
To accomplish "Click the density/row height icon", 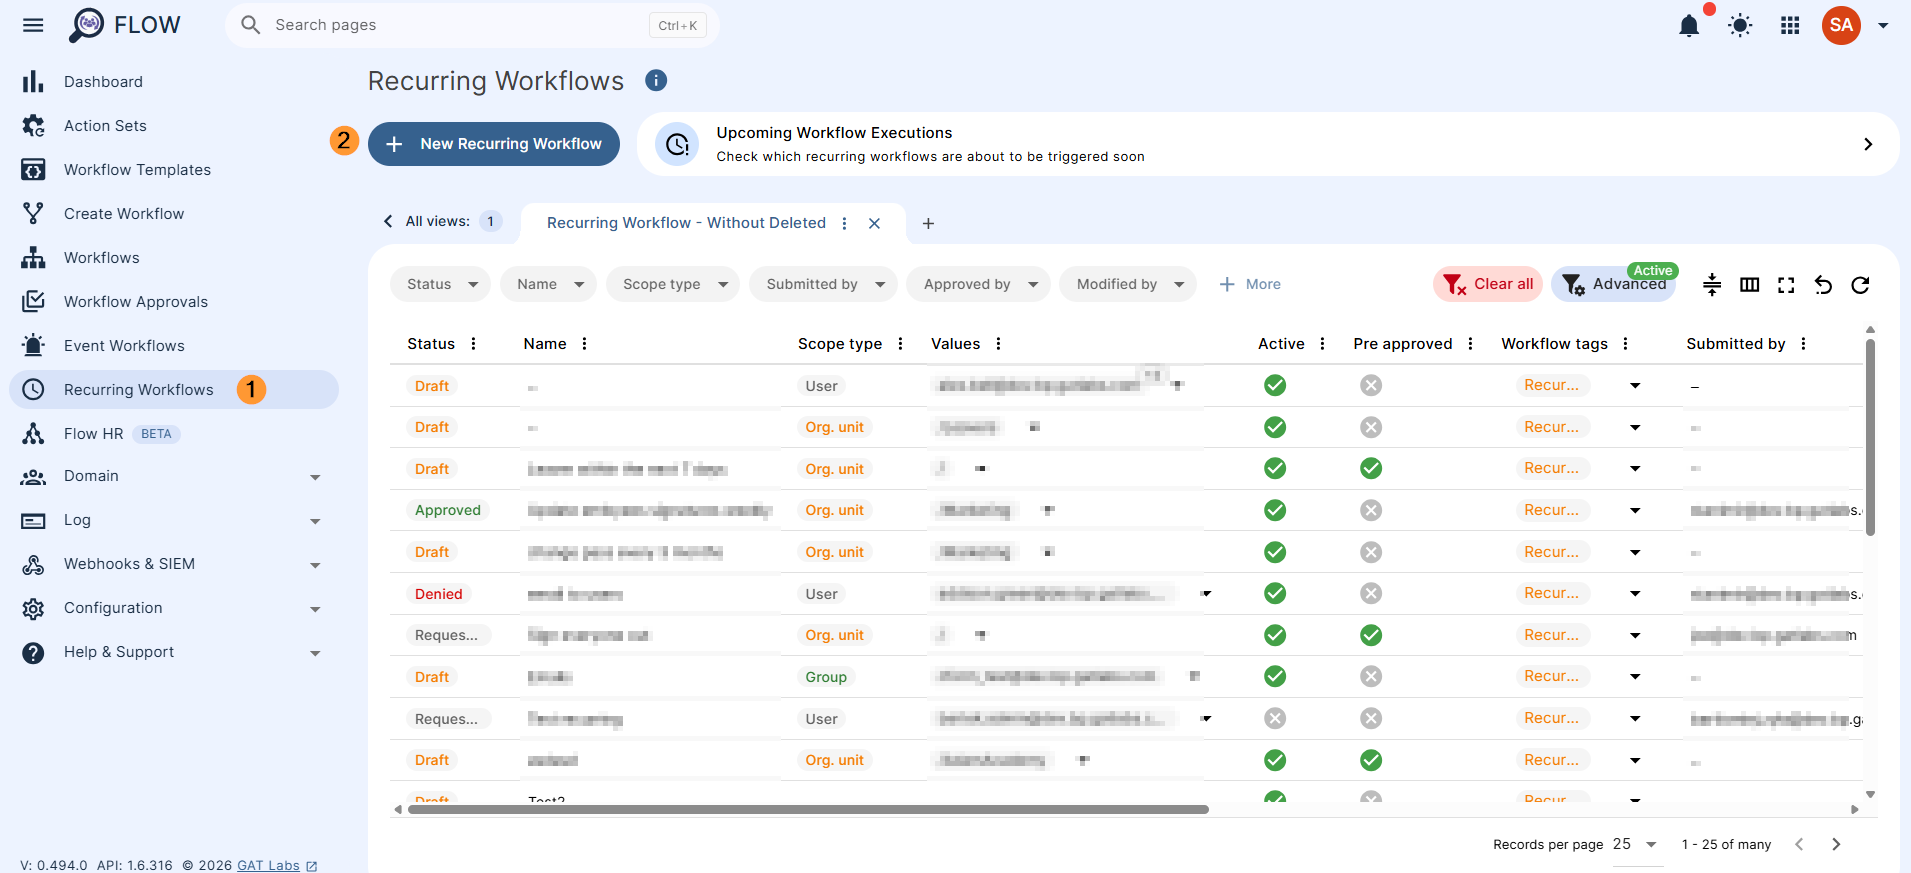I will (1712, 285).
